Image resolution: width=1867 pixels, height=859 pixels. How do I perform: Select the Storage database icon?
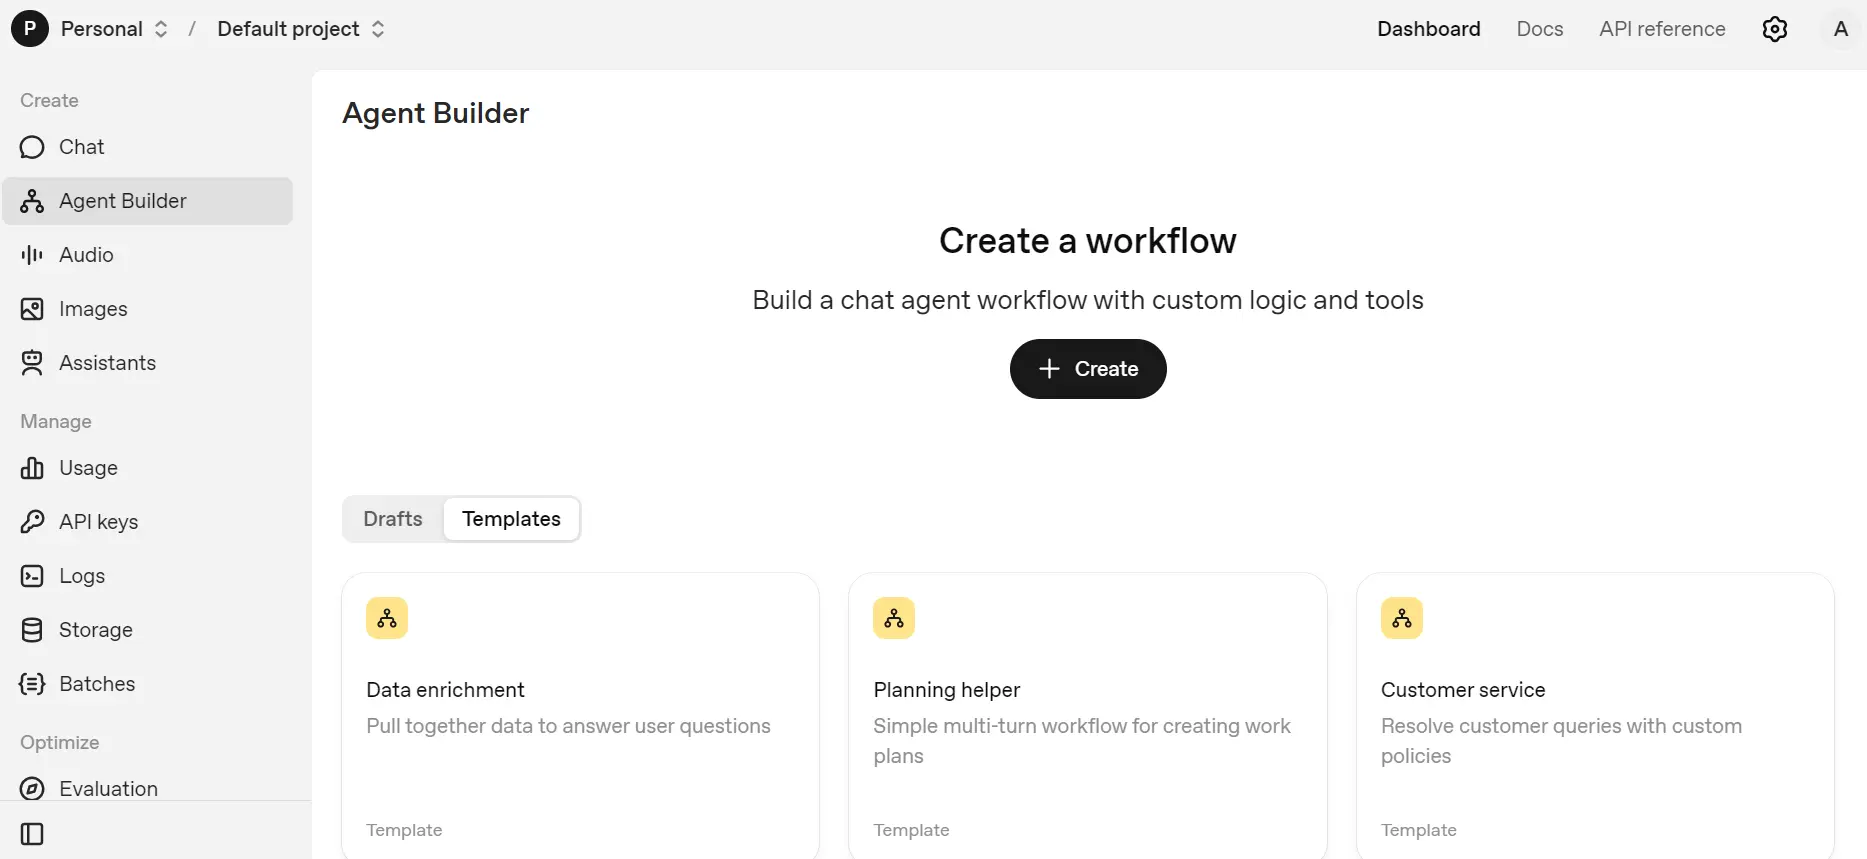[31, 630]
